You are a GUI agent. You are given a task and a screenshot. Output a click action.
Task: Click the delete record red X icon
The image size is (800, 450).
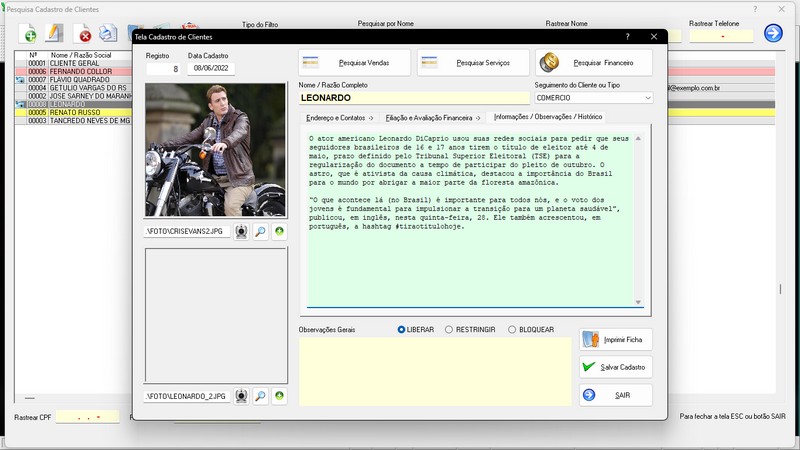82,34
